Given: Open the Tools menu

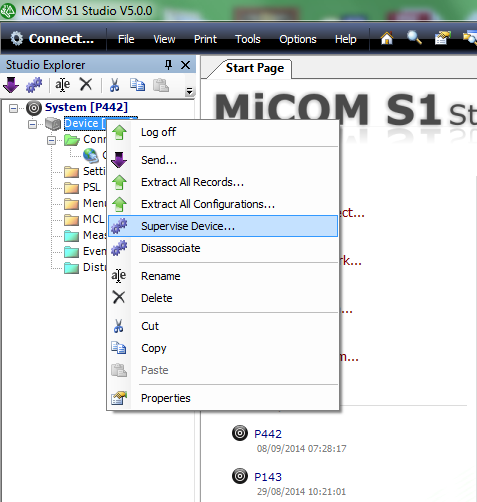Looking at the screenshot, I should 248,39.
